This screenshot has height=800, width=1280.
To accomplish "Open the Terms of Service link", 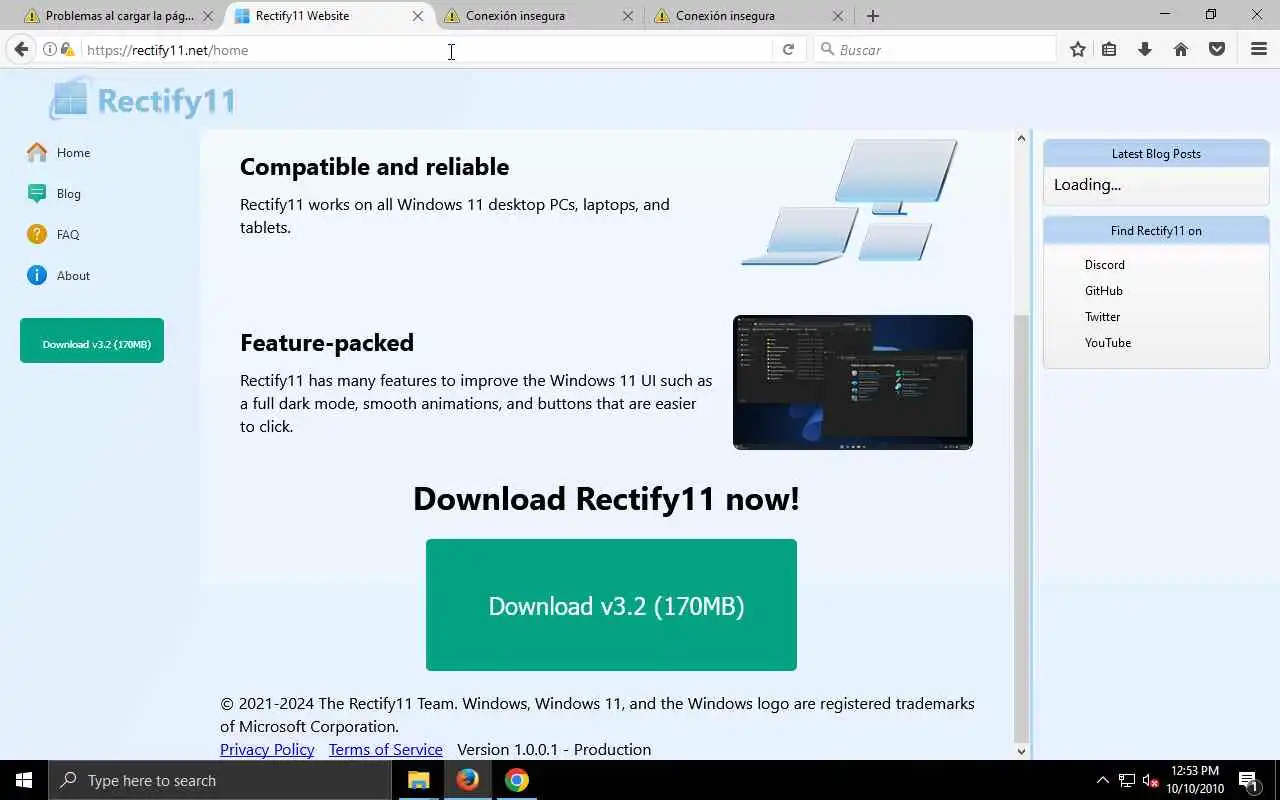I will point(385,749).
